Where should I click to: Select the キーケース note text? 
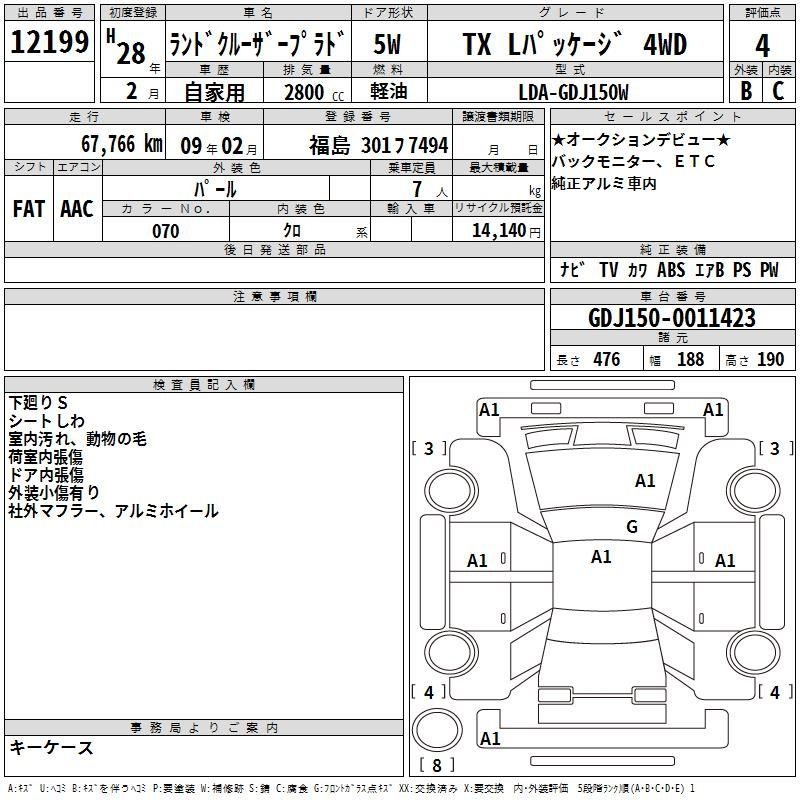[x=52, y=748]
